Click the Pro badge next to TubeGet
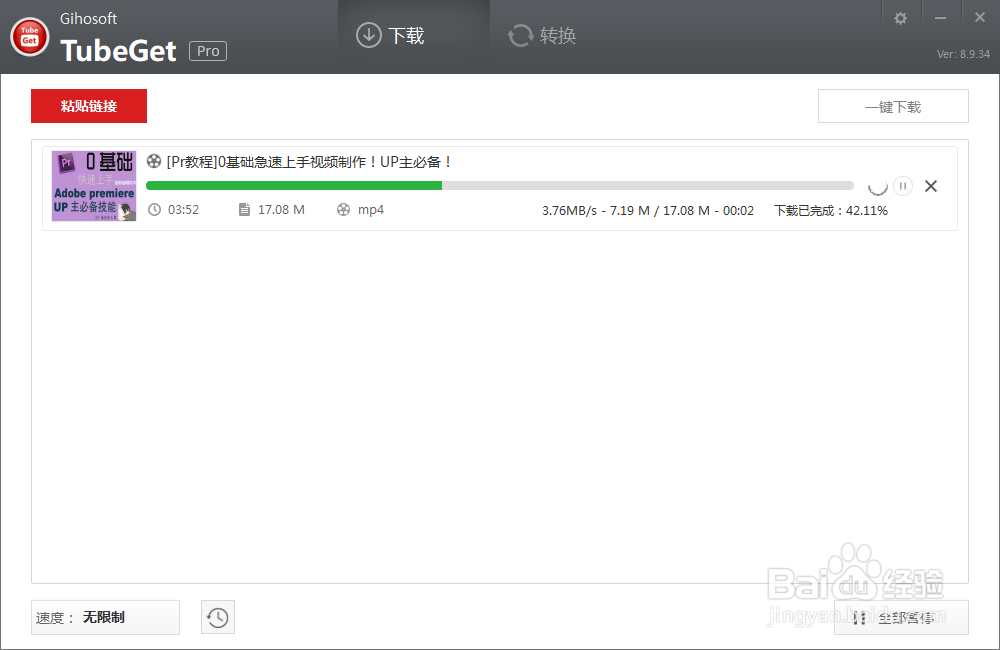Screen dimensions: 1000x650 [x=208, y=51]
